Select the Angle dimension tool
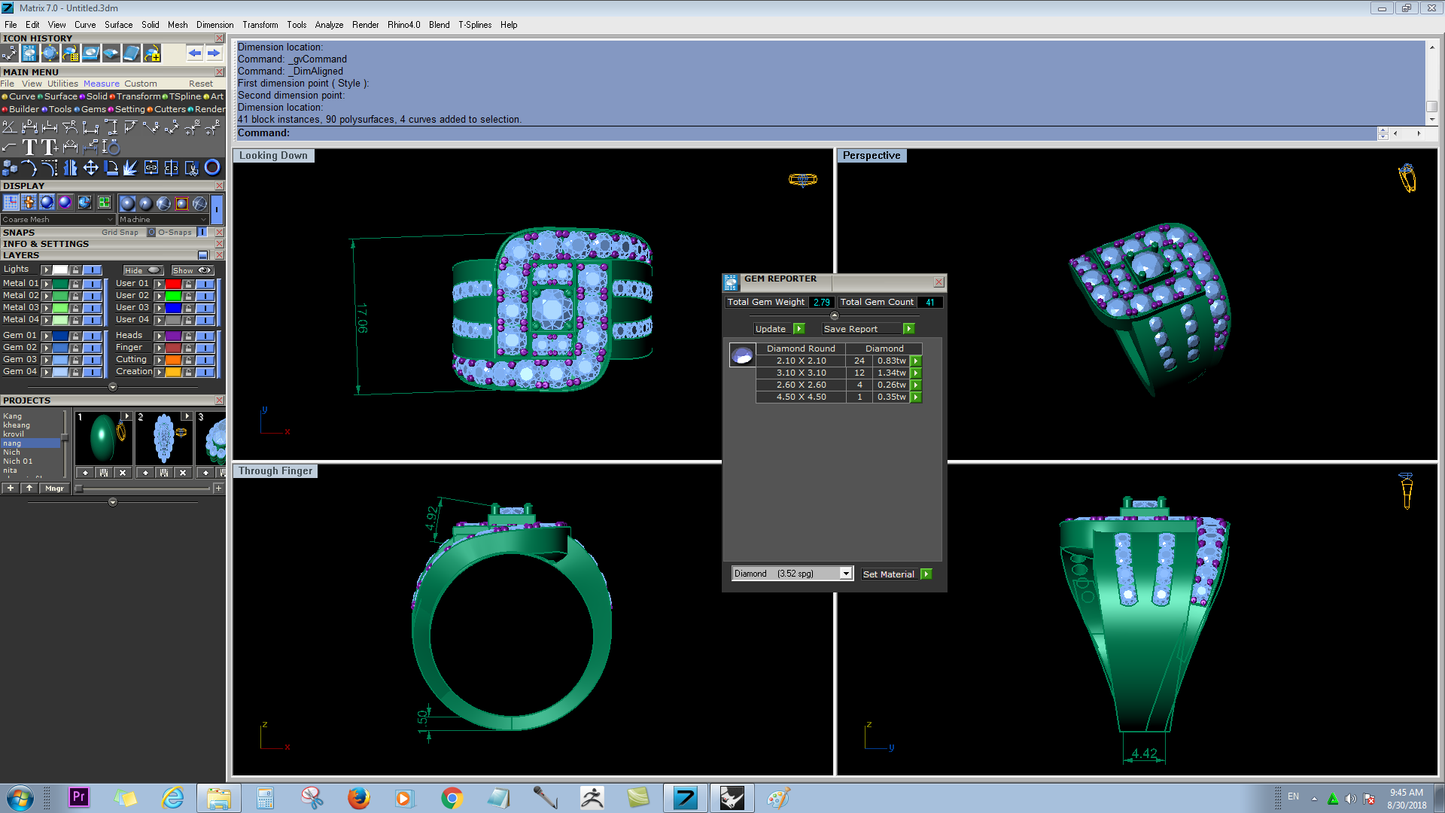1445x813 pixels. pos(10,127)
